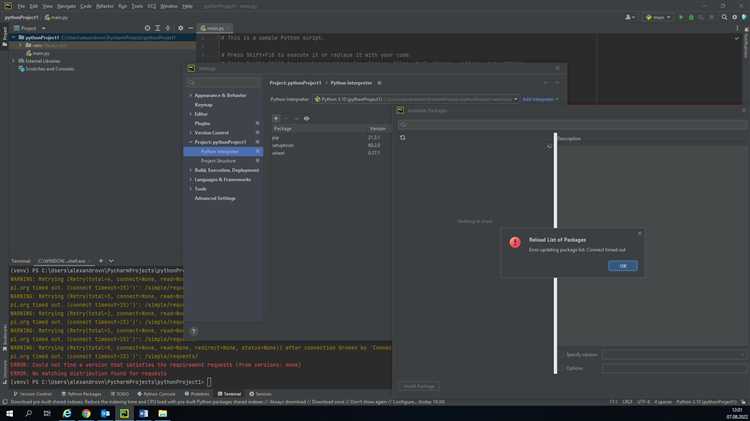The width and height of the screenshot is (750, 421).
Task: Open the main.py editor tab
Action: click(214, 28)
